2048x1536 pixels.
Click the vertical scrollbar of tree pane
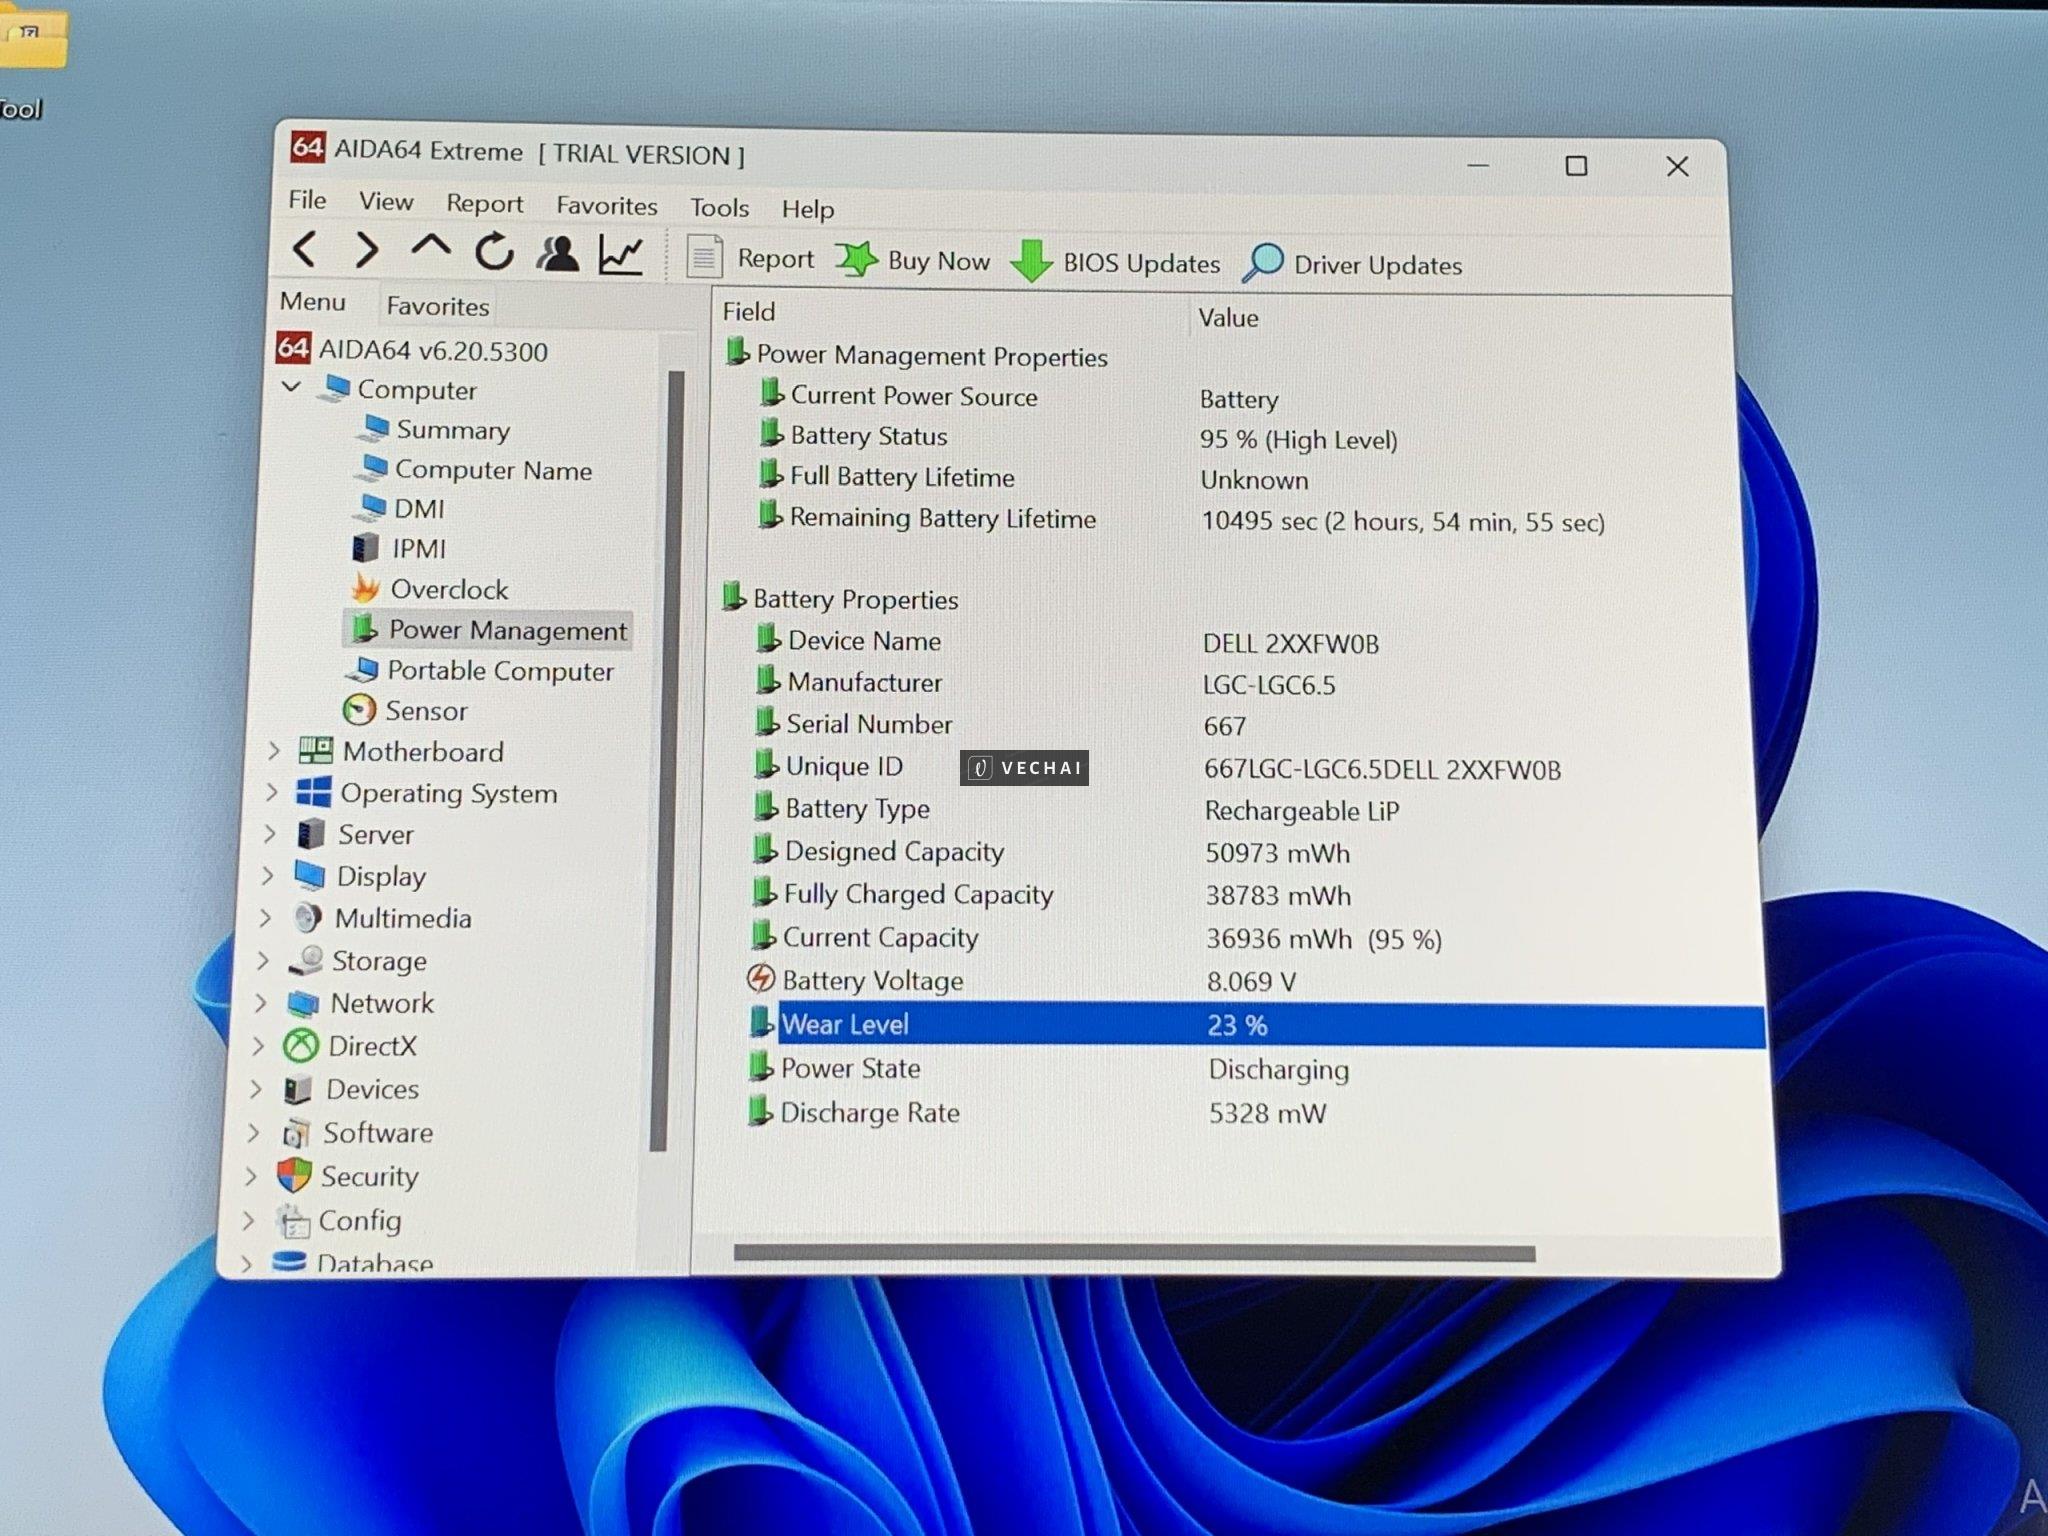(x=668, y=760)
